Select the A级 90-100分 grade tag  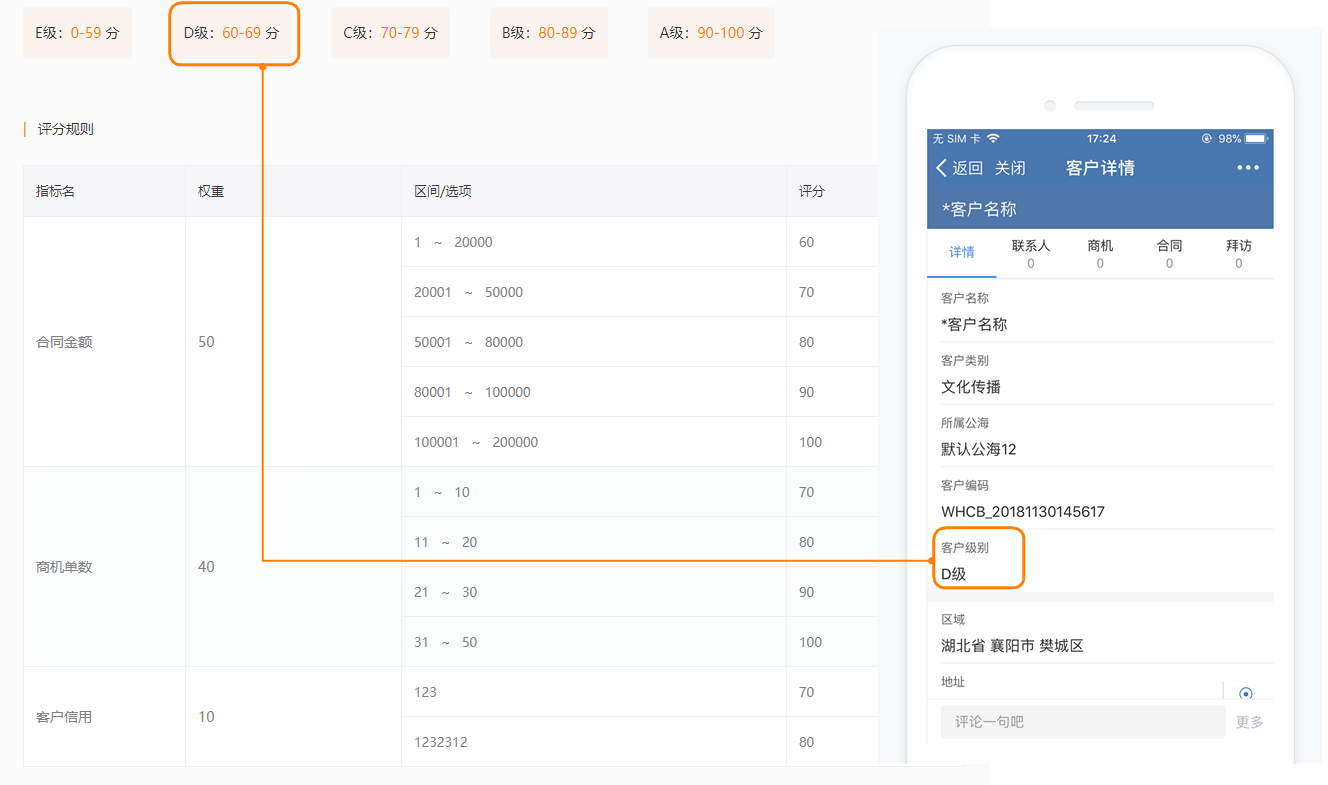[711, 33]
